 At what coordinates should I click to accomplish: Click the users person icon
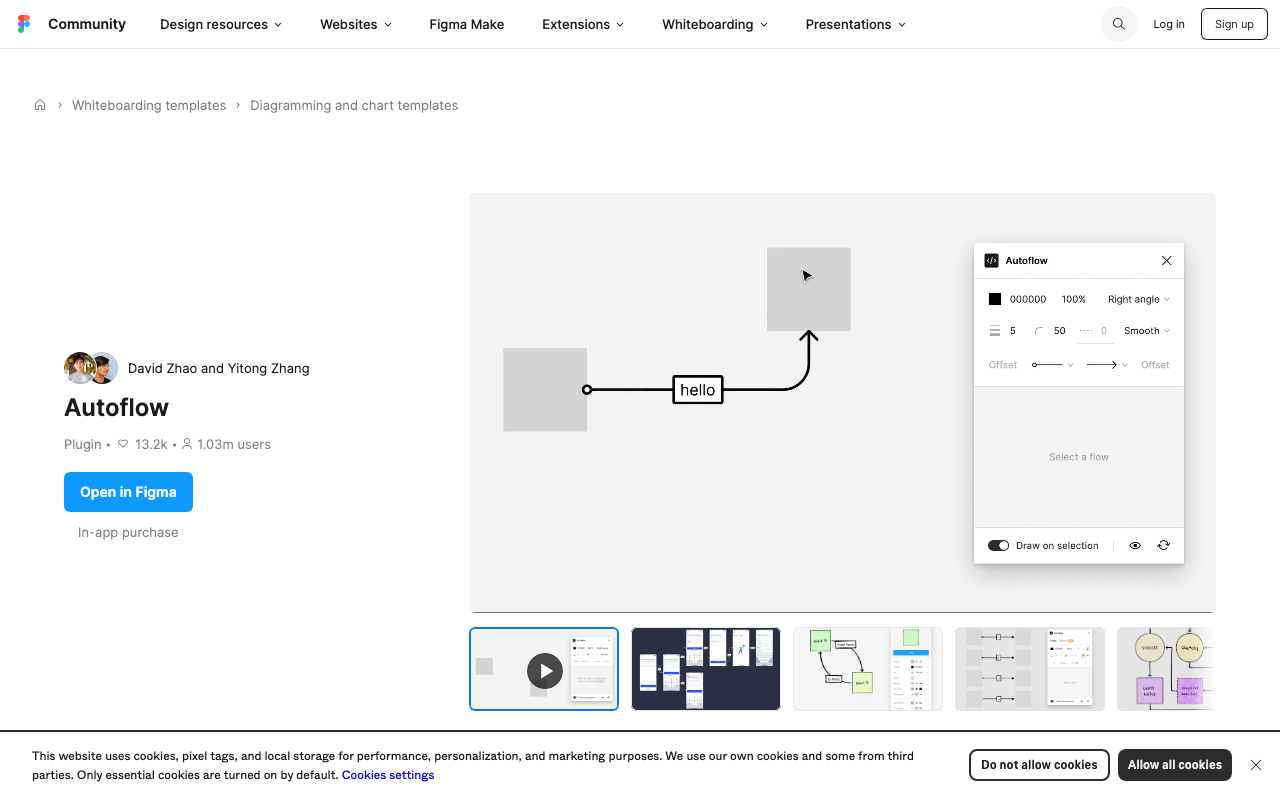187,444
